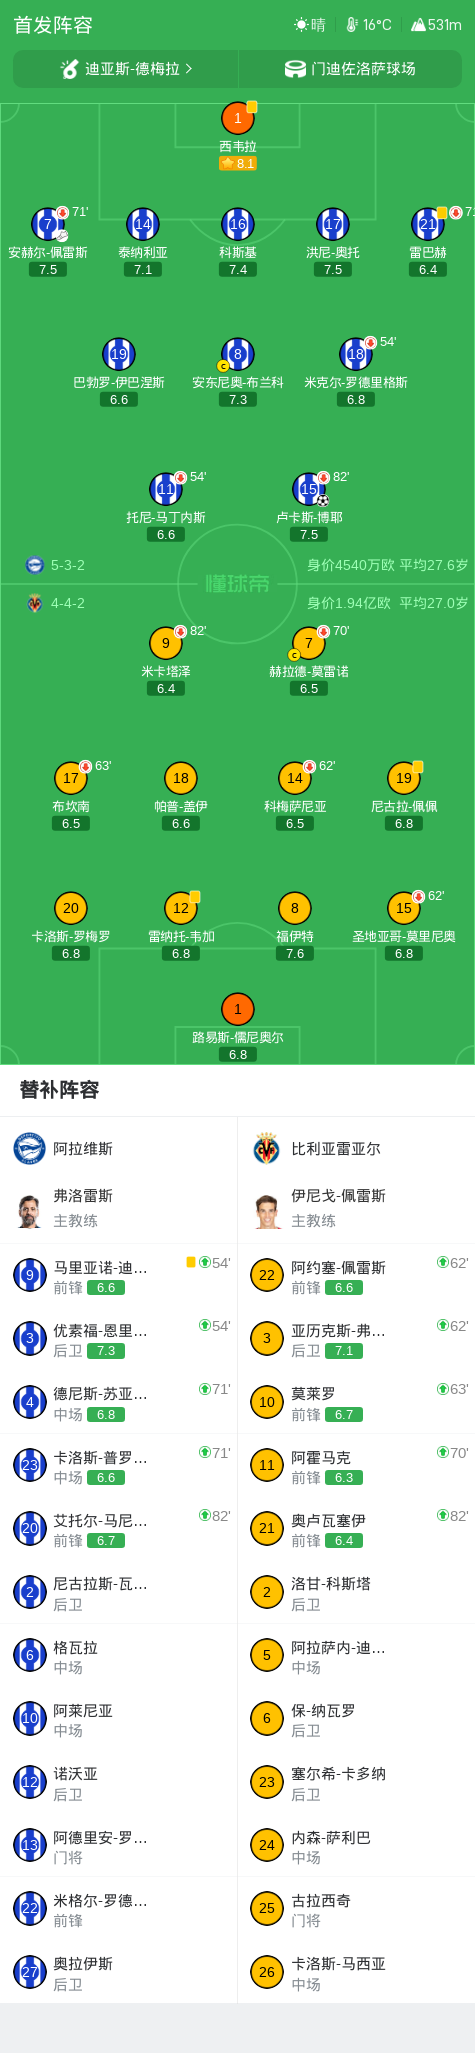Tap 5-3-2 formation label

(x=68, y=565)
